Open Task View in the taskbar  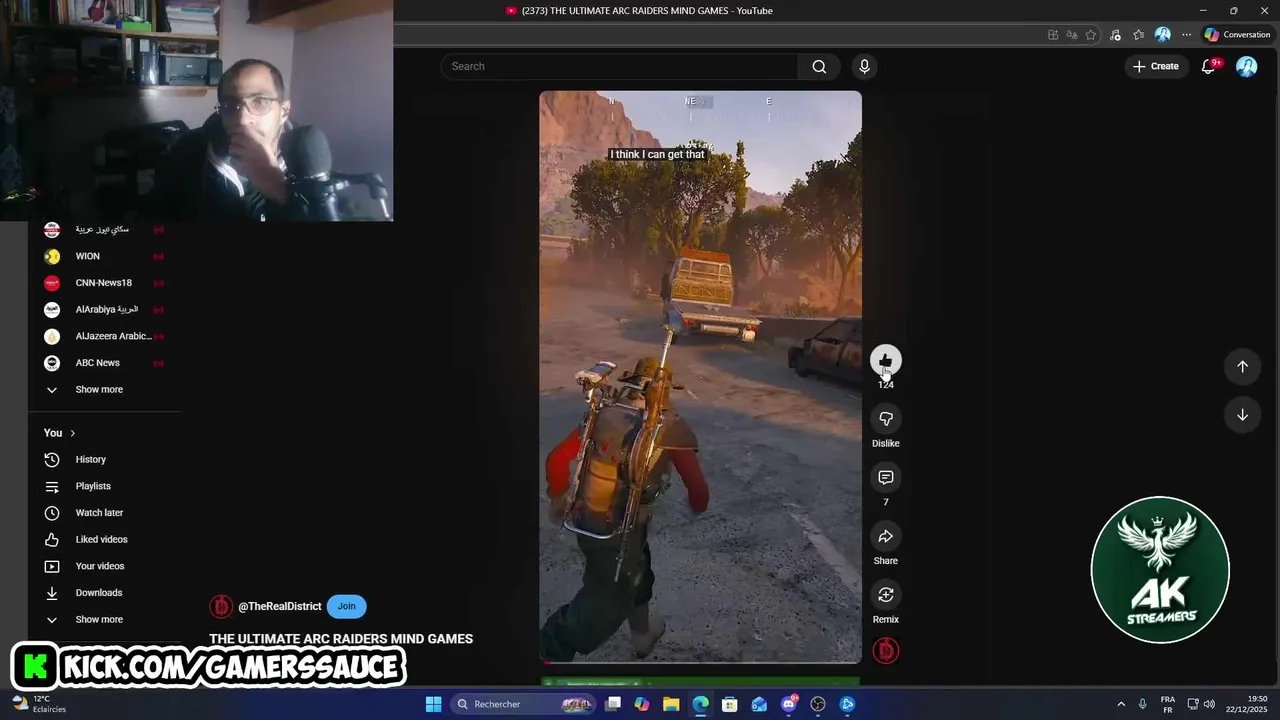(x=613, y=704)
